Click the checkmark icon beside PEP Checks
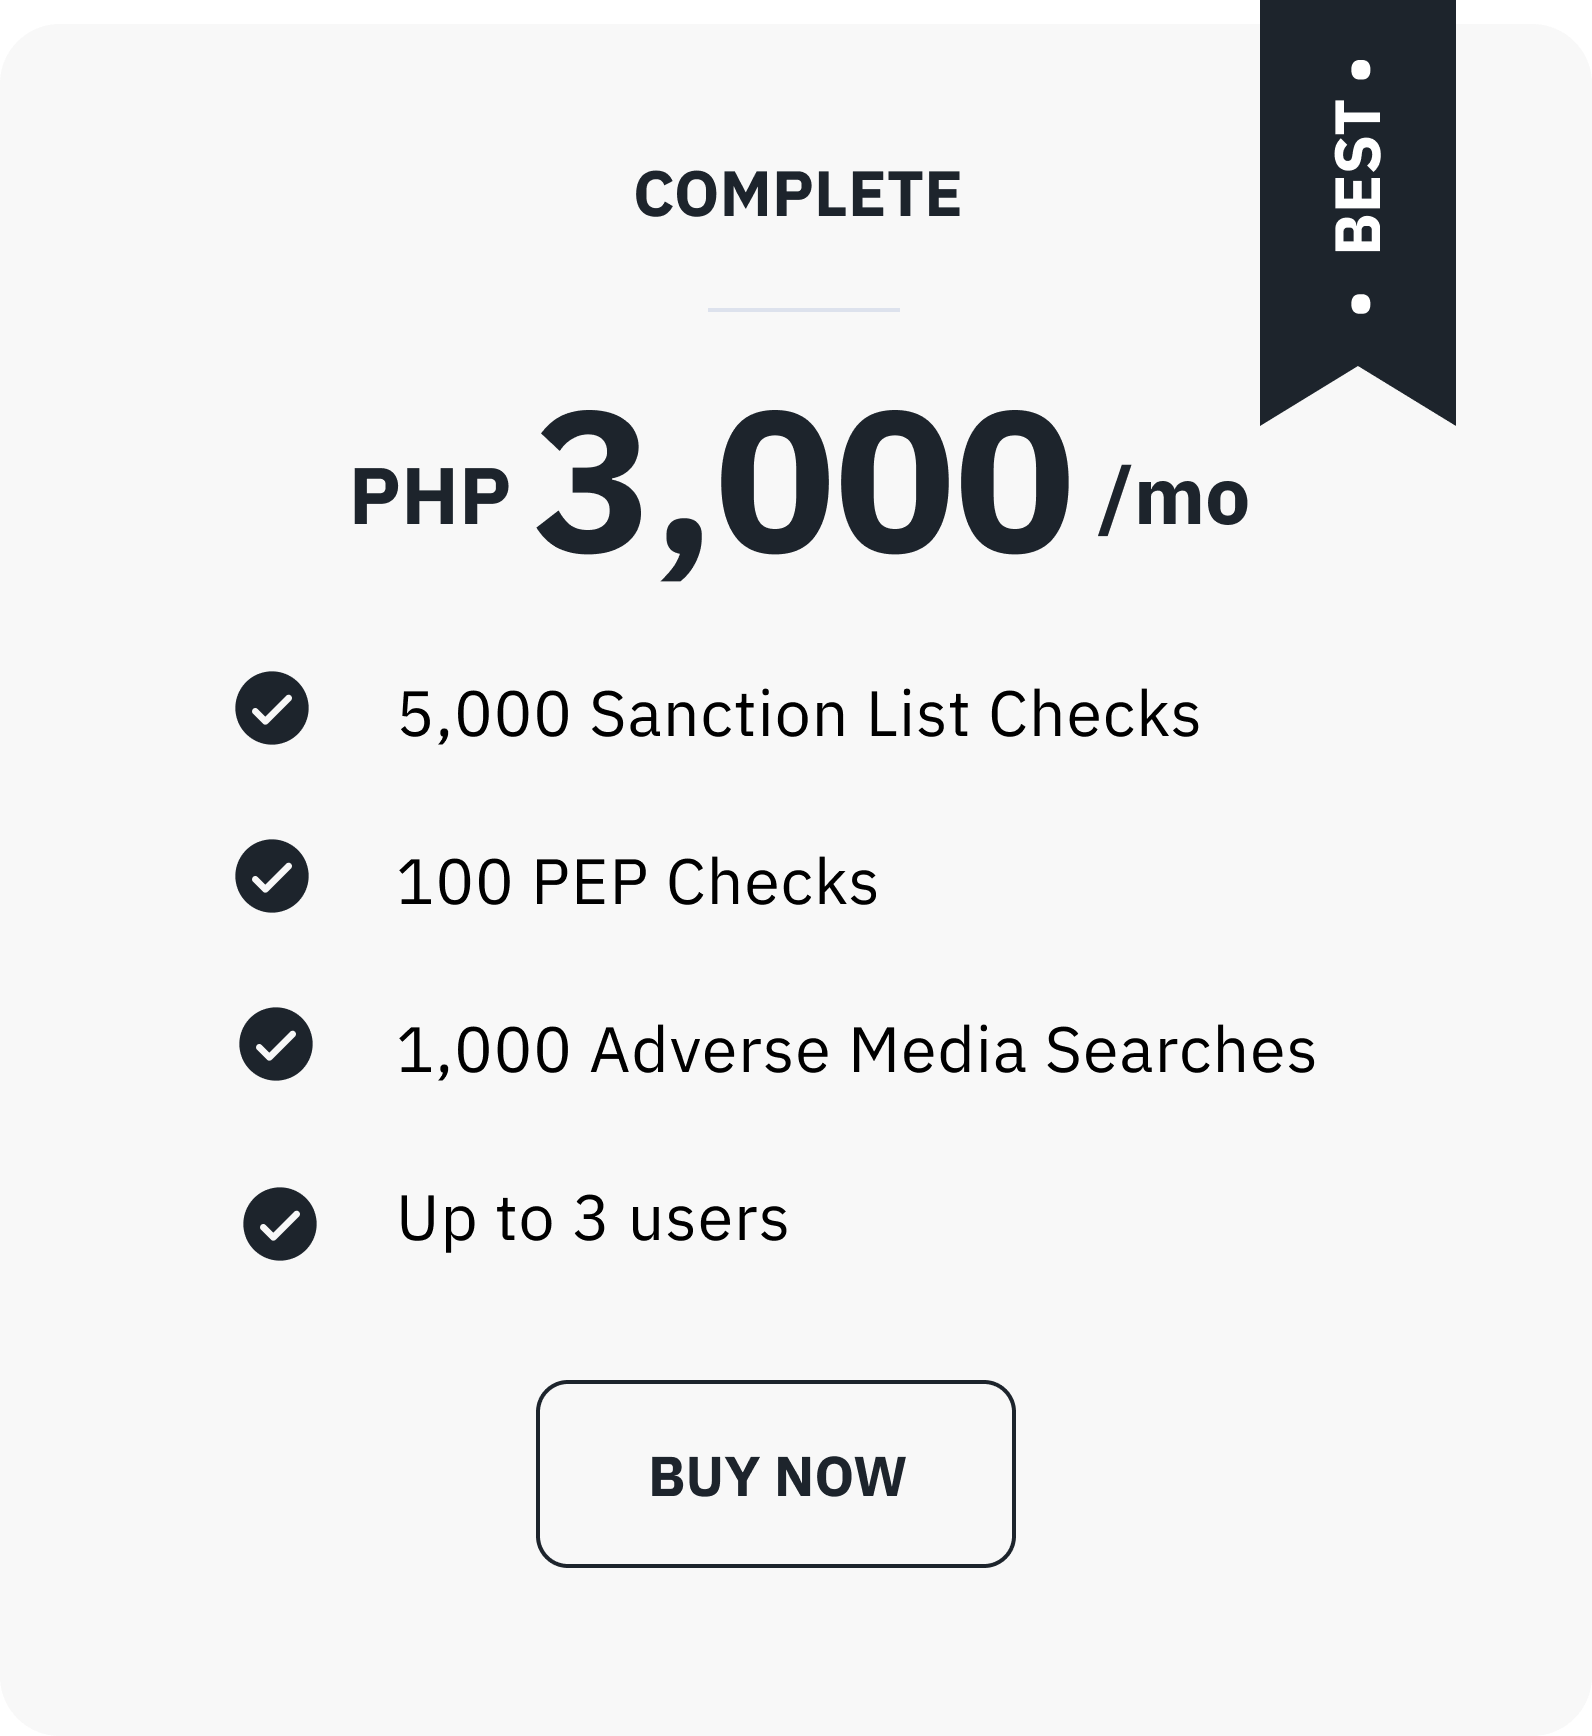This screenshot has width=1592, height=1736. coord(272,876)
